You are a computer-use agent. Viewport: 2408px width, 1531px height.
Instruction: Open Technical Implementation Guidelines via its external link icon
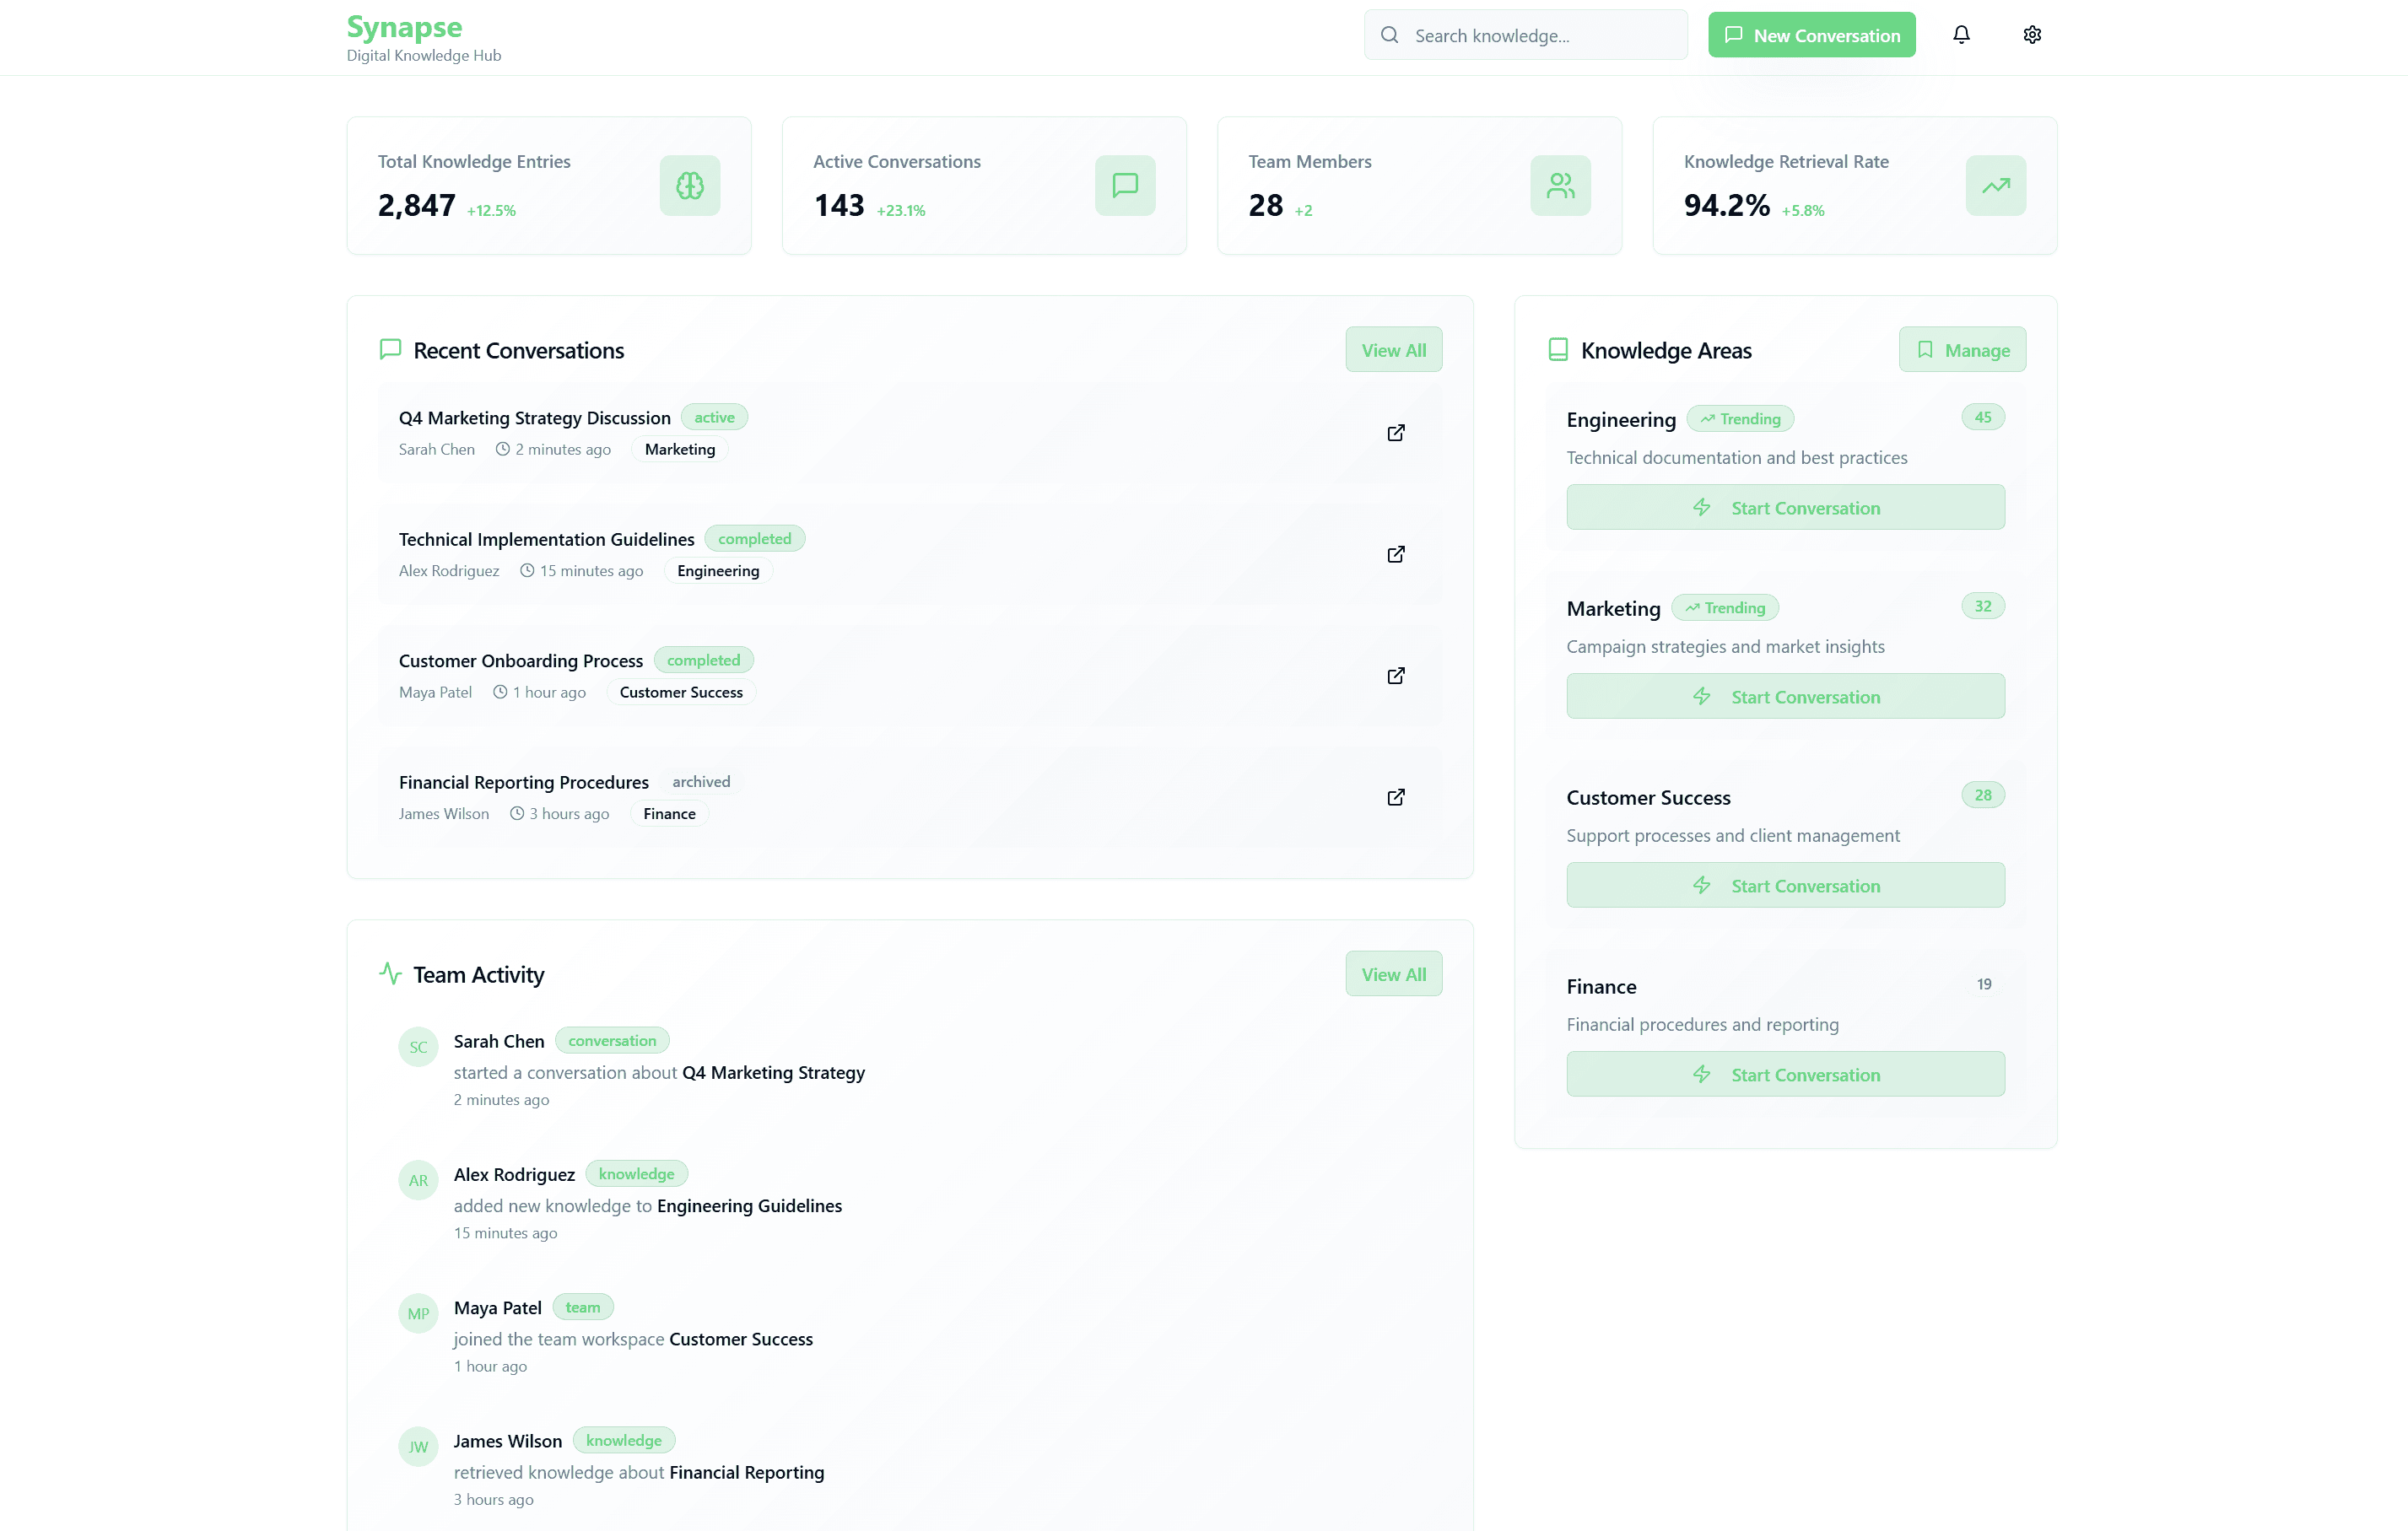(x=1395, y=554)
